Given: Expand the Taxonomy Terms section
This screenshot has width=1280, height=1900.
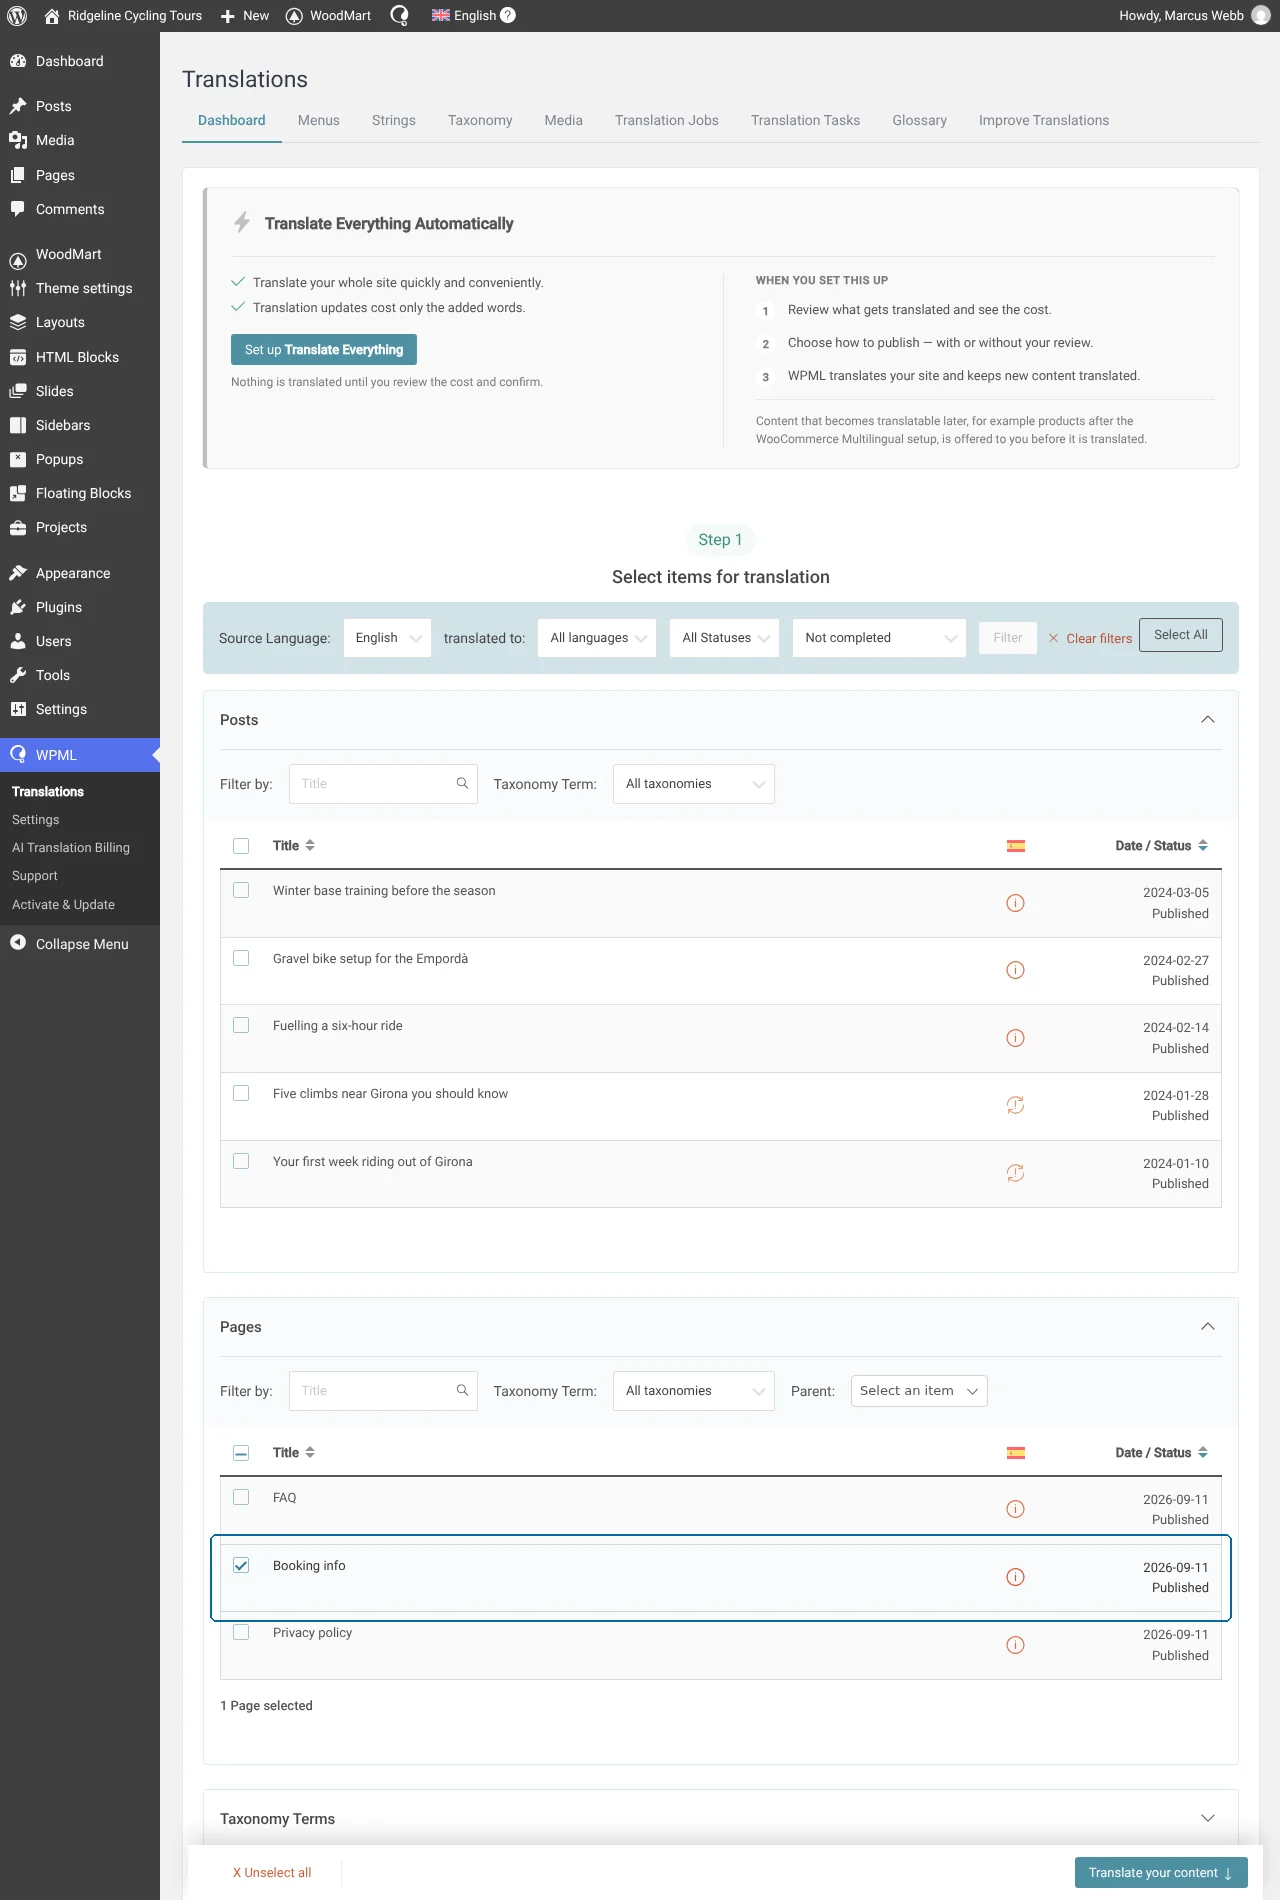Looking at the screenshot, I should [x=1208, y=1818].
